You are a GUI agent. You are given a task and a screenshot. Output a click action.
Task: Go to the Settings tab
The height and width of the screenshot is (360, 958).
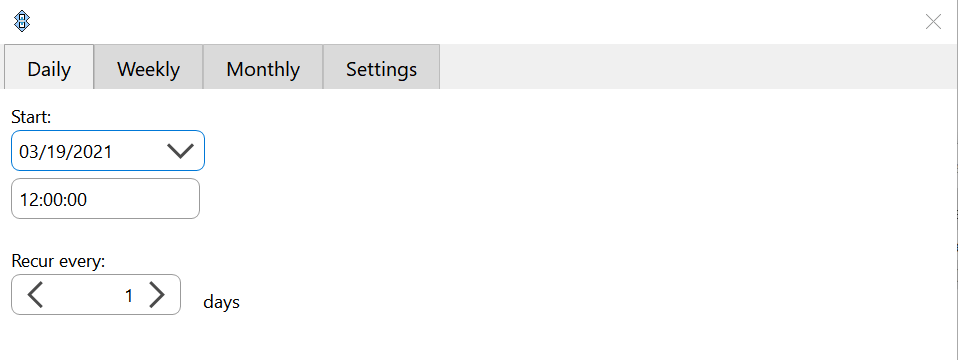click(x=381, y=67)
